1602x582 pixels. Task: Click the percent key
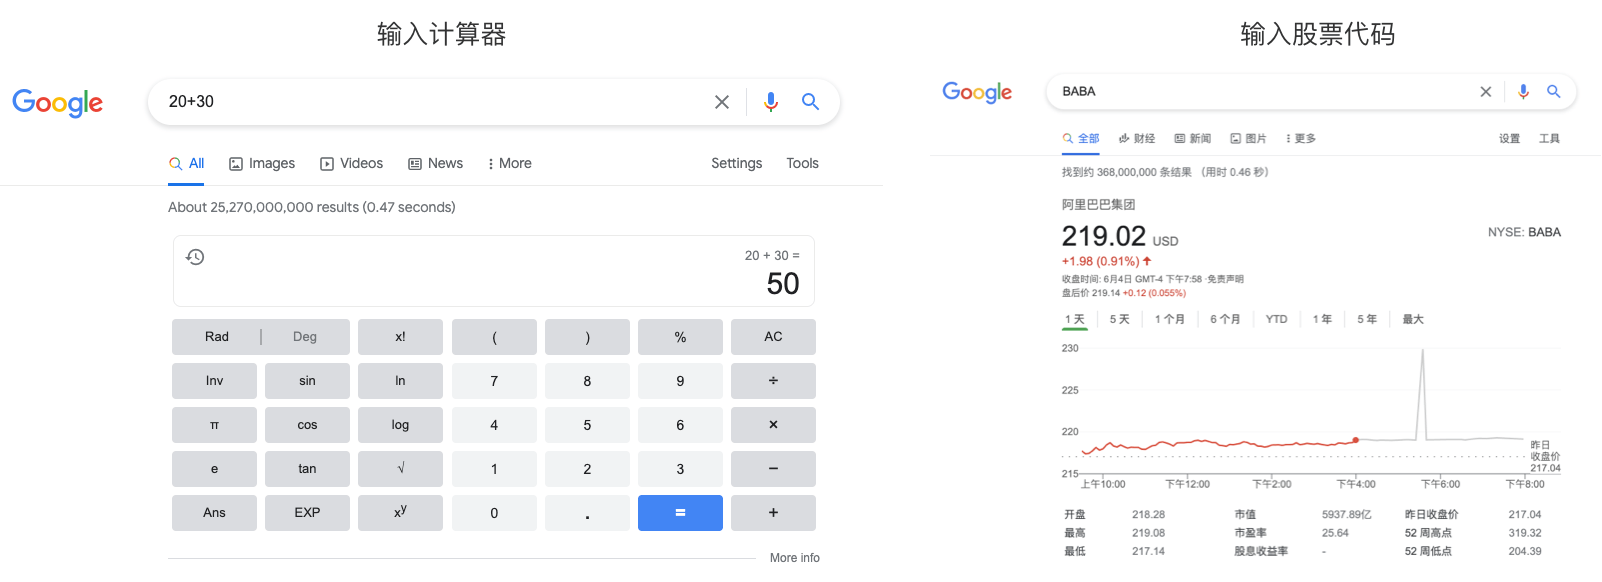click(680, 337)
